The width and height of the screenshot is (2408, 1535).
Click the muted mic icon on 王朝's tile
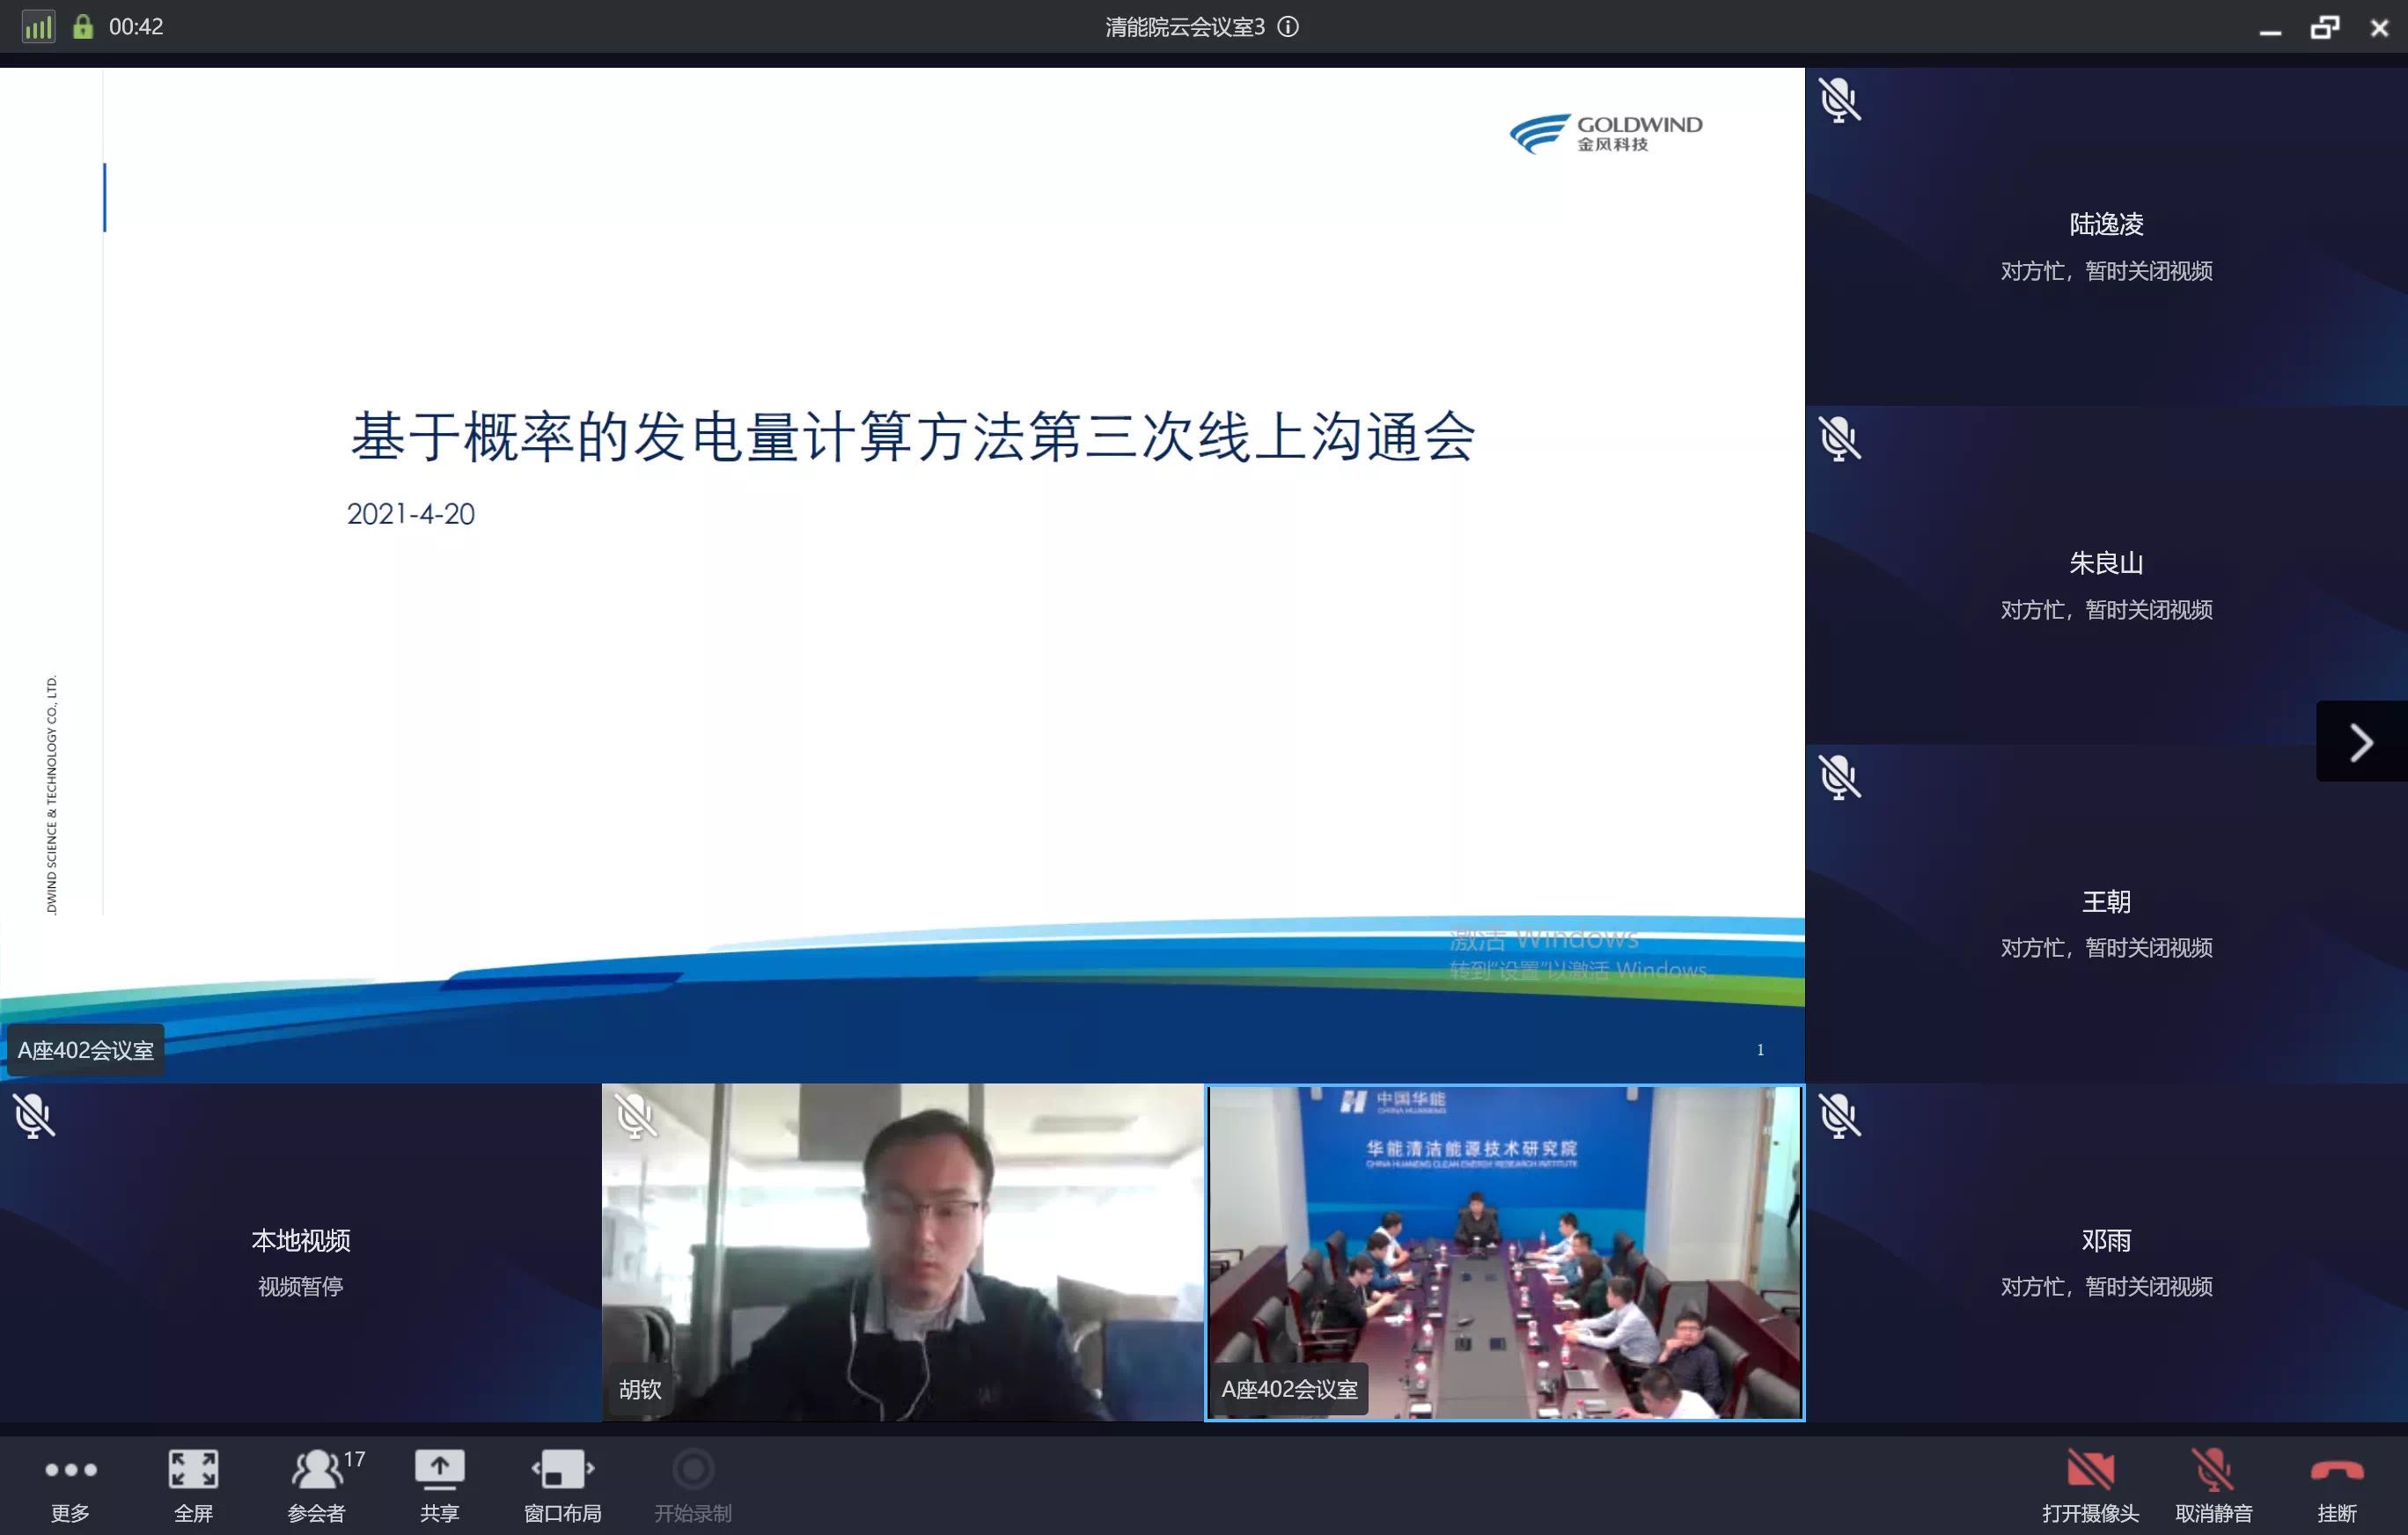click(x=1839, y=777)
